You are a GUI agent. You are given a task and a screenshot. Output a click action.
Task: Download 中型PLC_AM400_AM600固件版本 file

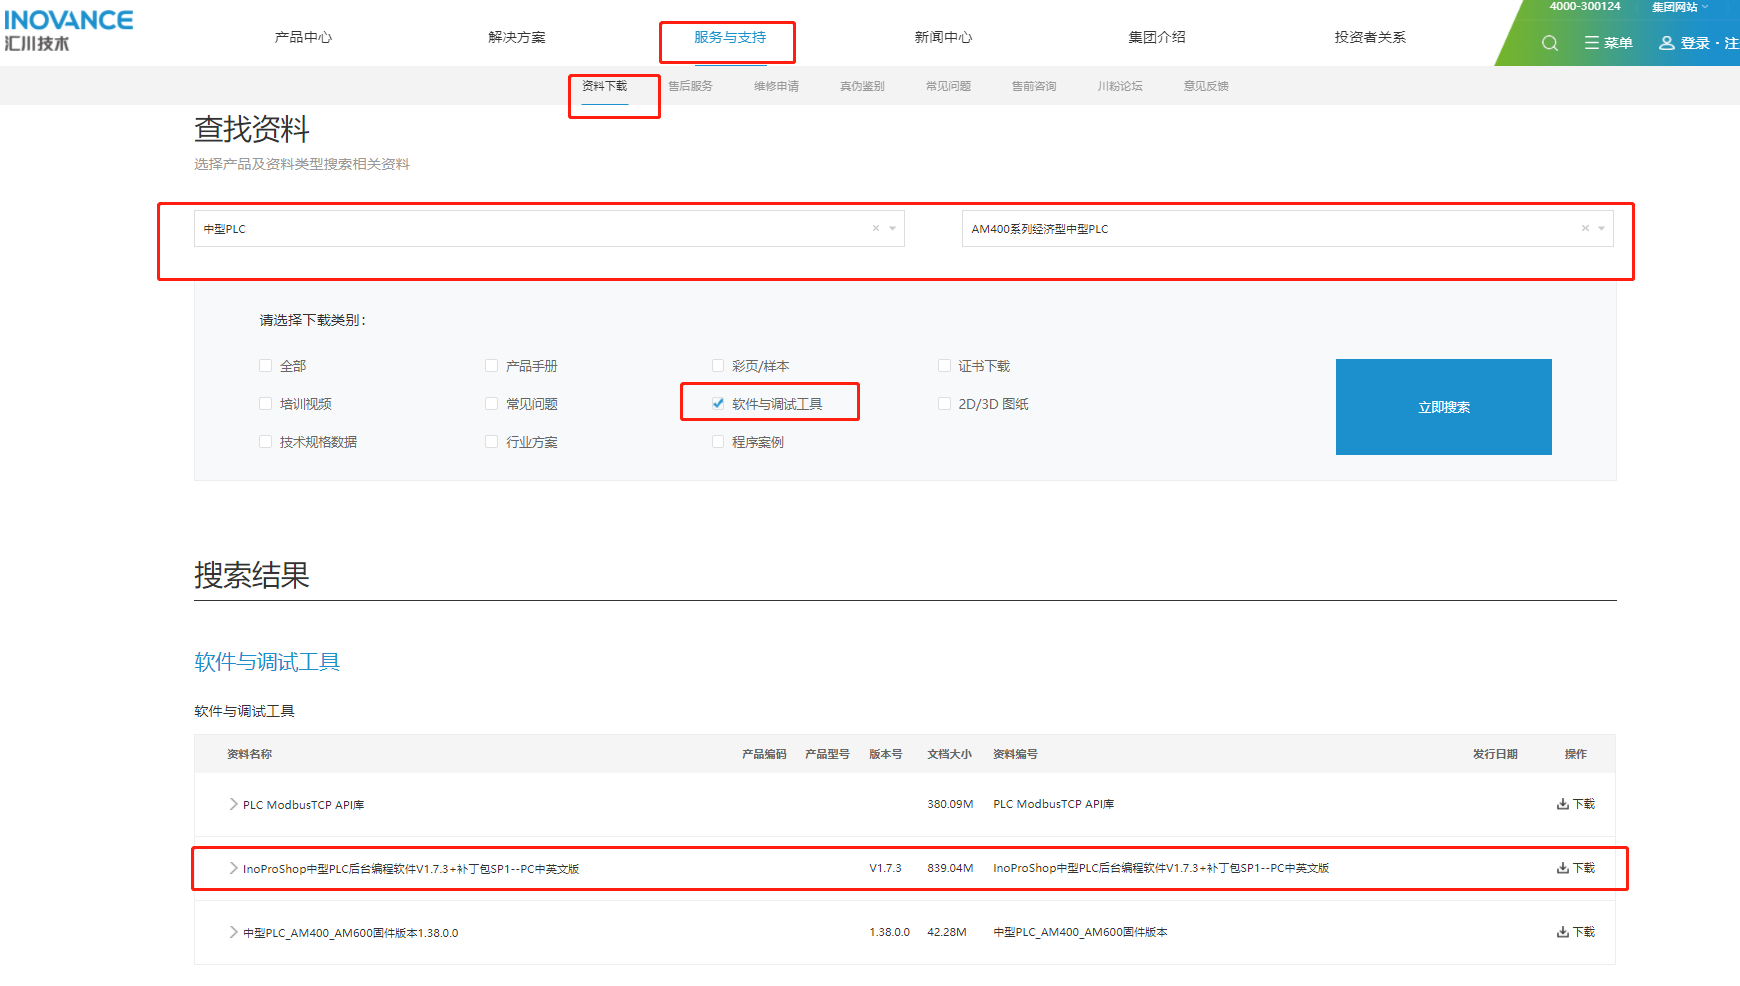point(1576,932)
